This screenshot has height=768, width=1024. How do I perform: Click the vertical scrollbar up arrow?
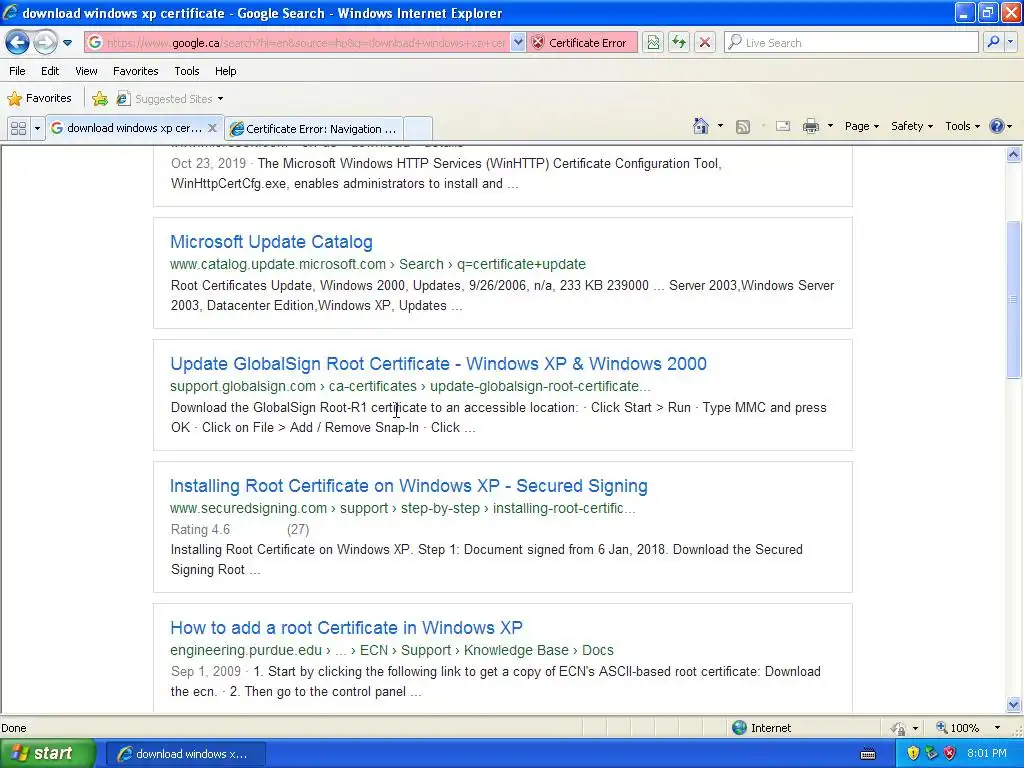coord(1014,155)
